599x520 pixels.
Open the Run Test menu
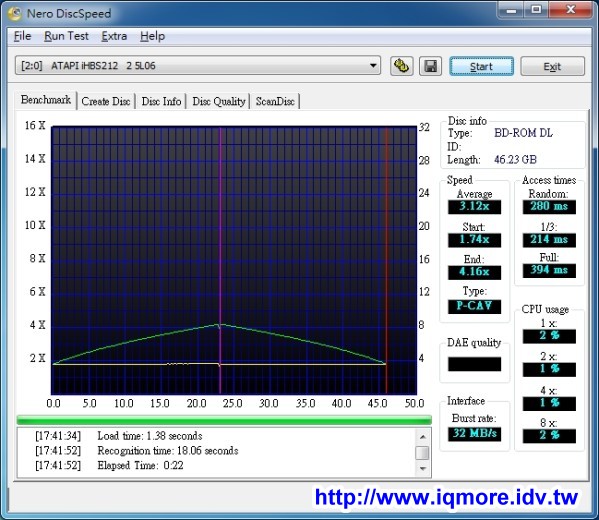(66, 36)
